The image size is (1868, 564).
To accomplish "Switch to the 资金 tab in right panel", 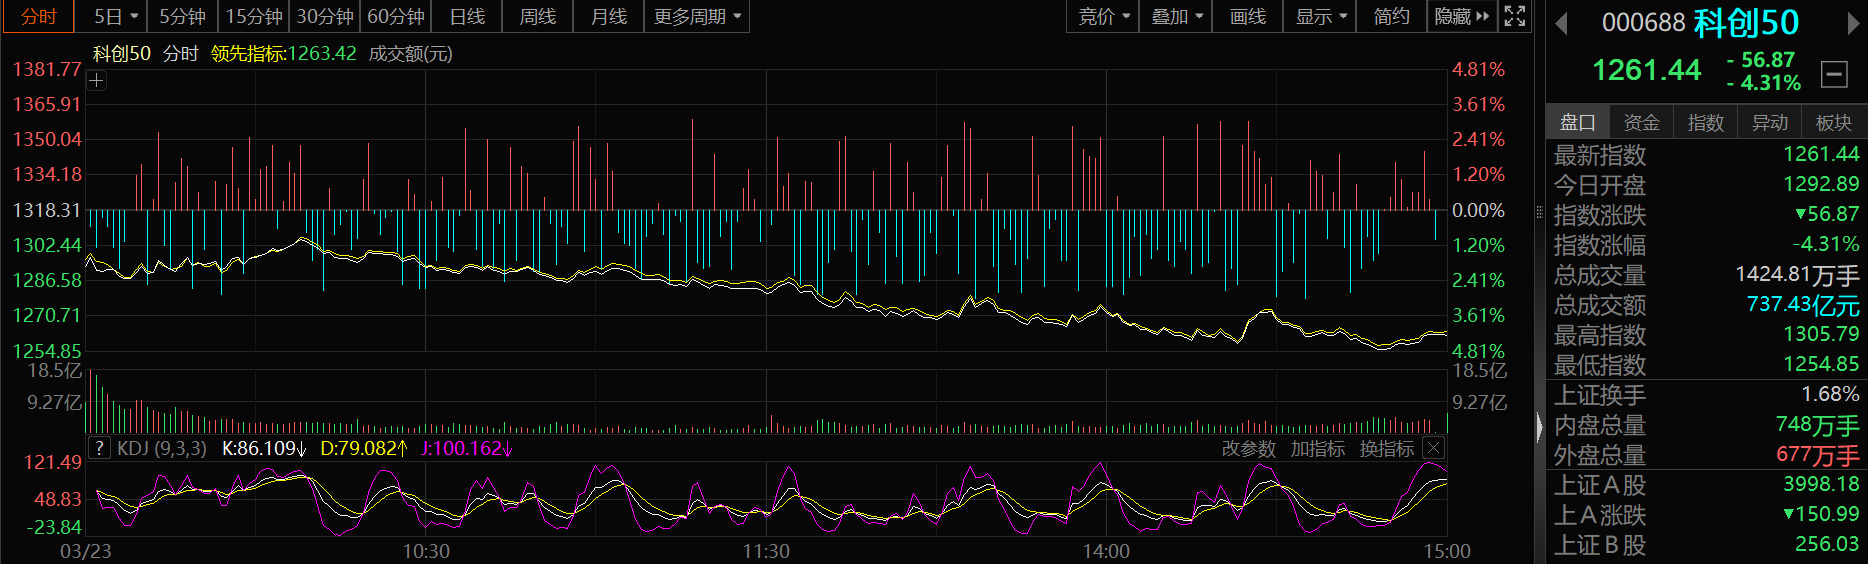I will pos(1641,122).
